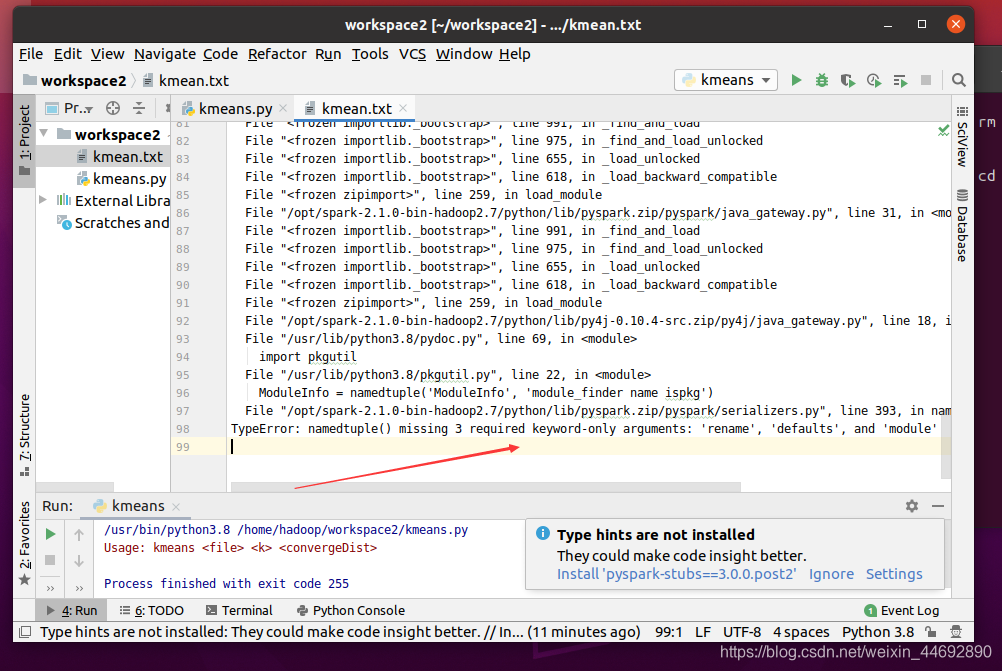
Task: Click UTF-8 encoding in status bar
Action: click(742, 632)
